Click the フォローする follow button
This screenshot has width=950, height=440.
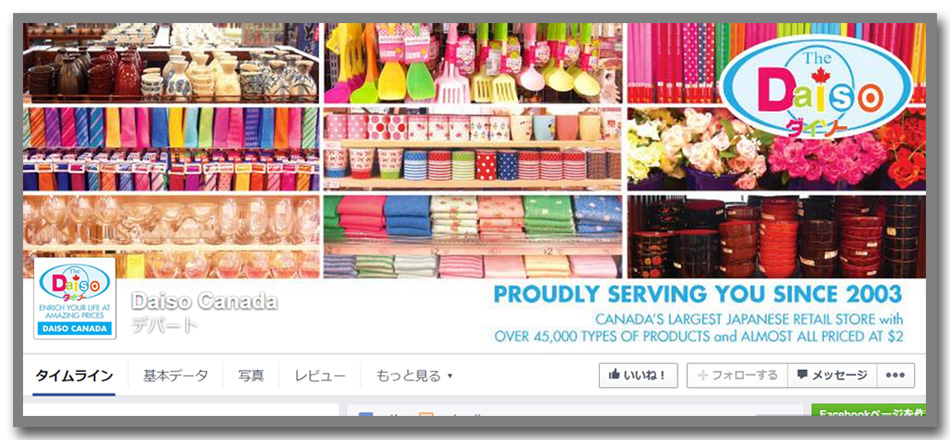pyautogui.click(x=737, y=376)
